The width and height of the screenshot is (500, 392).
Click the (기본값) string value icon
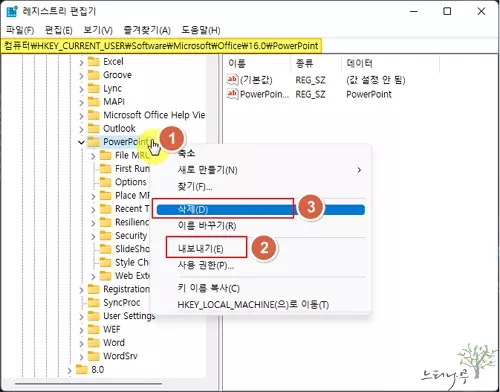(x=232, y=80)
